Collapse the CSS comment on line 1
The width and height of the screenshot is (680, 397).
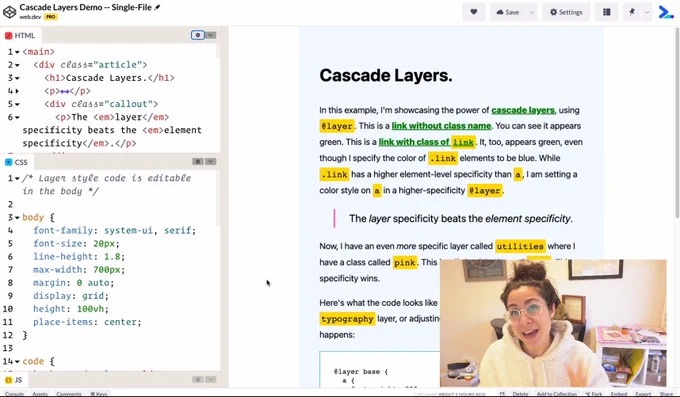pyautogui.click(x=17, y=178)
